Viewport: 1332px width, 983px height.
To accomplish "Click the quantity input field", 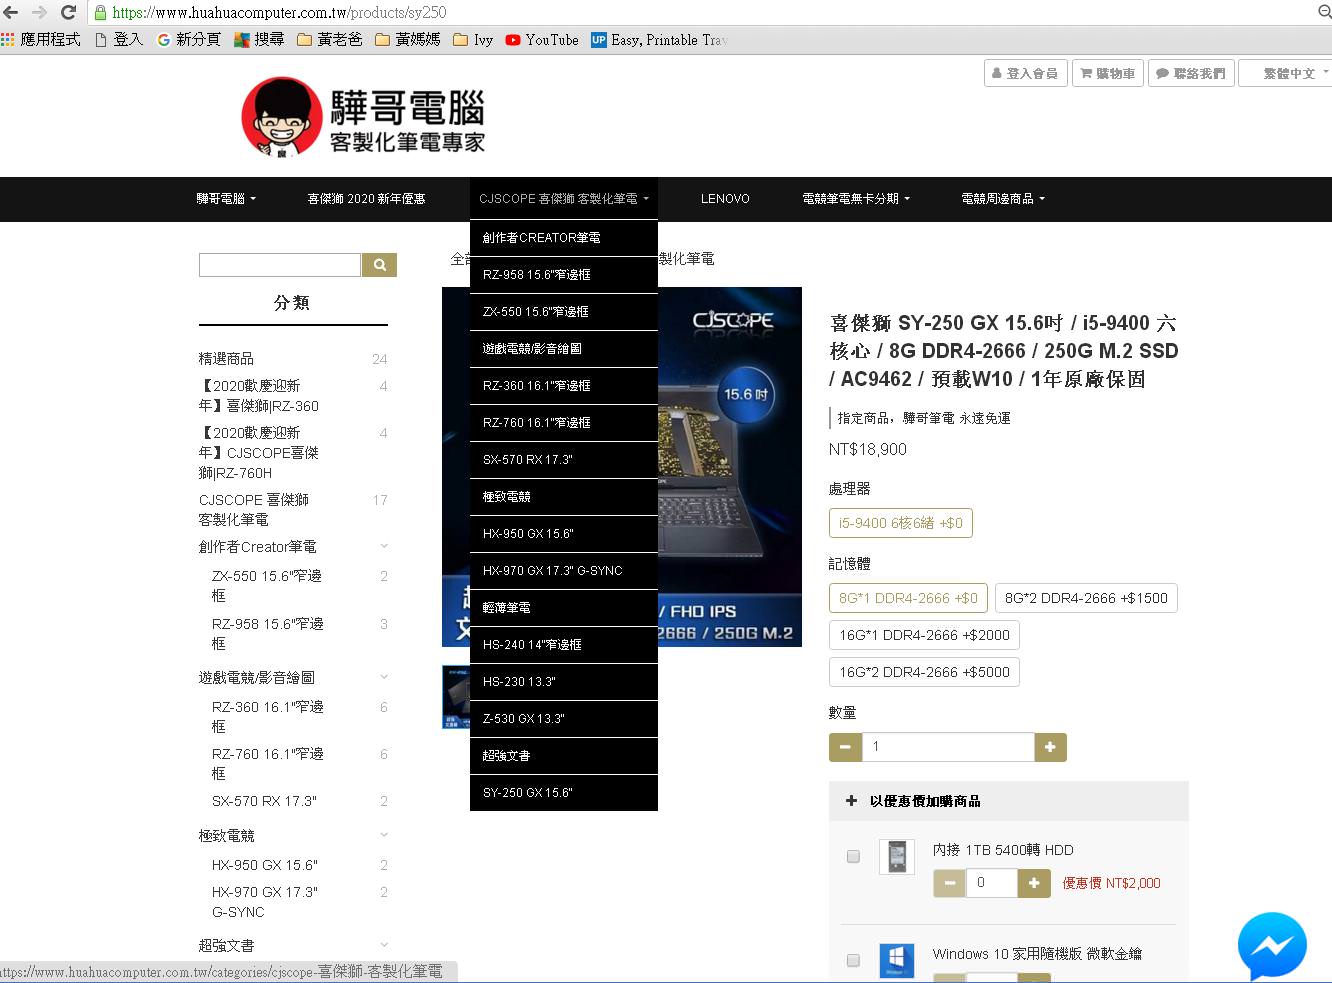I will tap(948, 747).
